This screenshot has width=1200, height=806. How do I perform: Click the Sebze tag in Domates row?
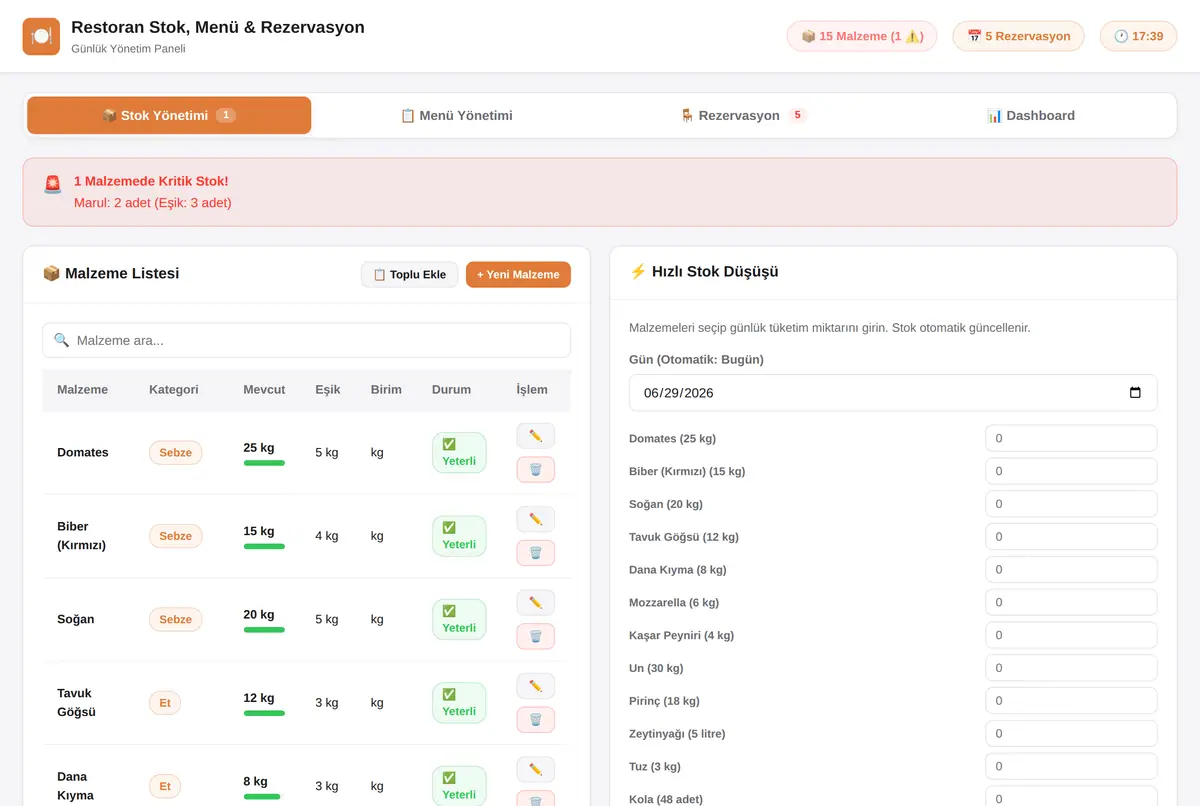[x=176, y=453]
